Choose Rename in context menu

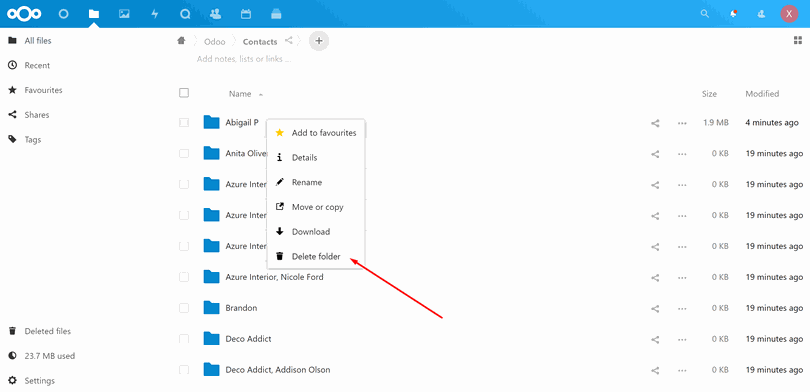[316, 182]
